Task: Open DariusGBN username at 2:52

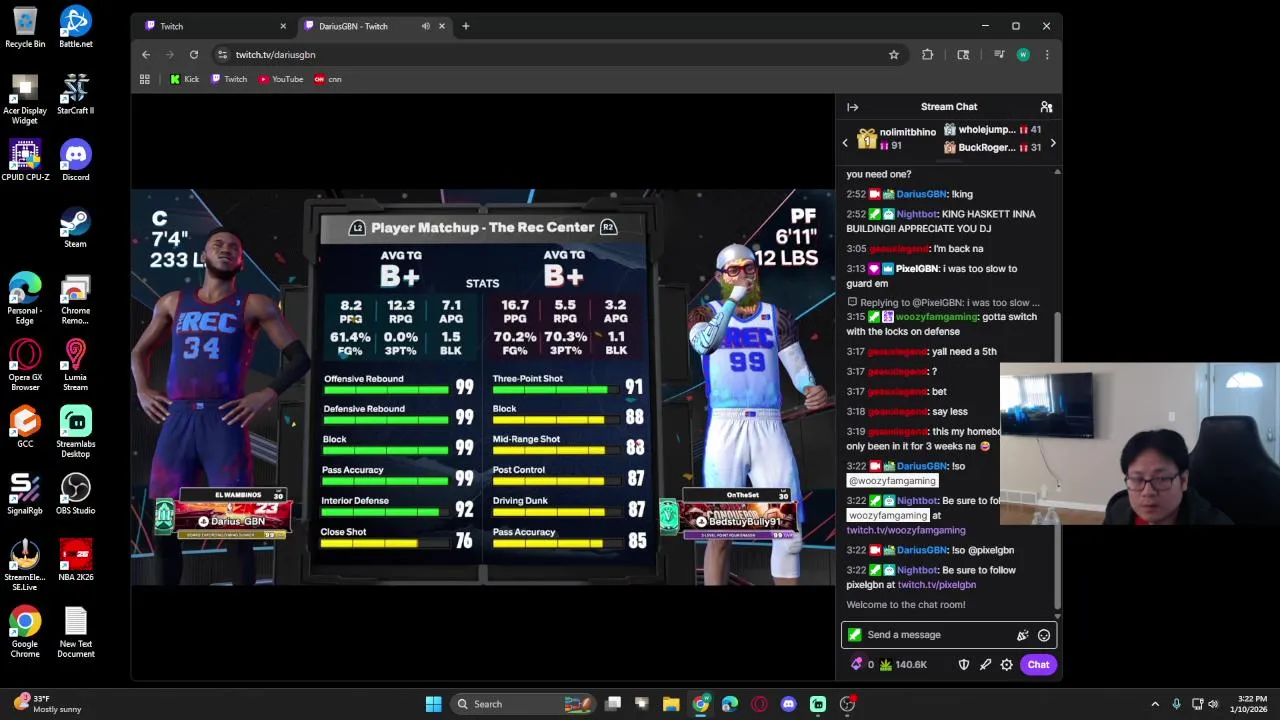Action: point(921,194)
